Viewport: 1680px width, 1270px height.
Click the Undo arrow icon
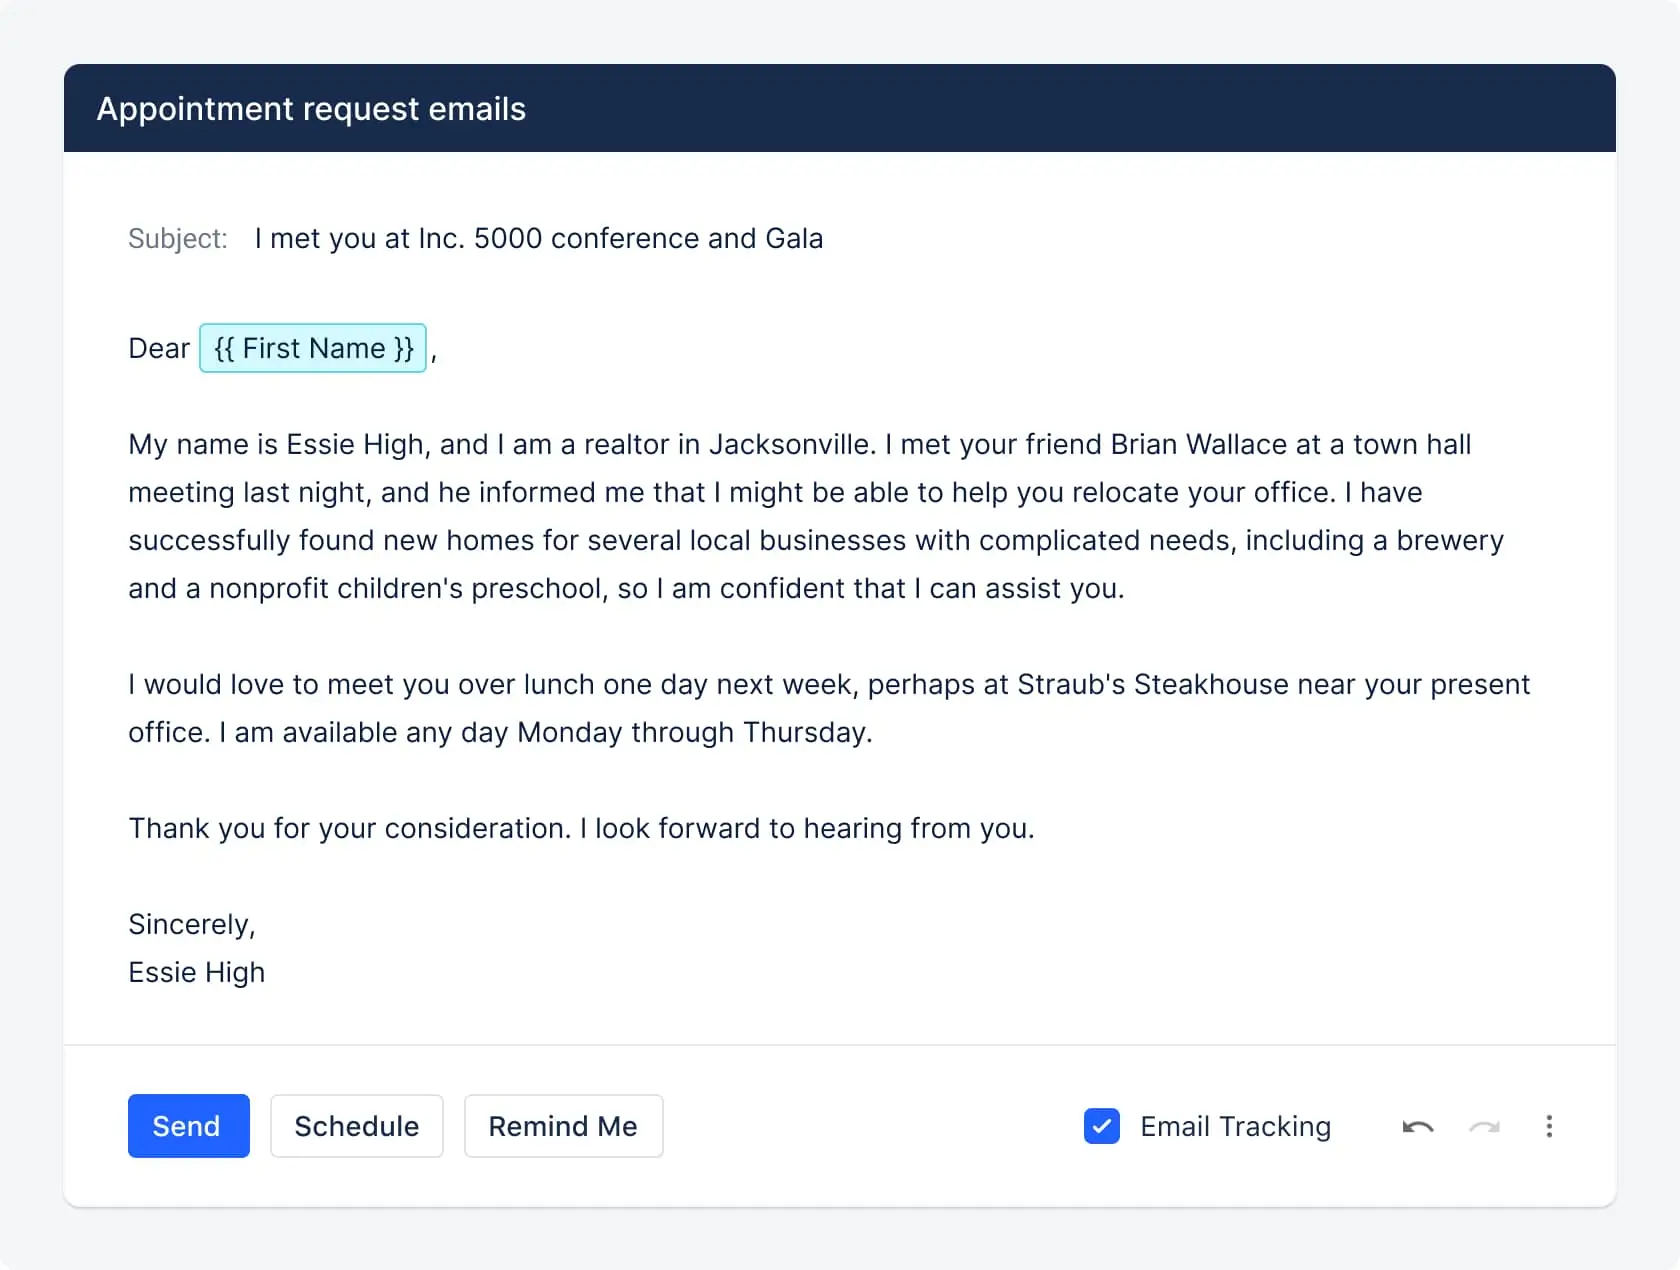1417,1126
